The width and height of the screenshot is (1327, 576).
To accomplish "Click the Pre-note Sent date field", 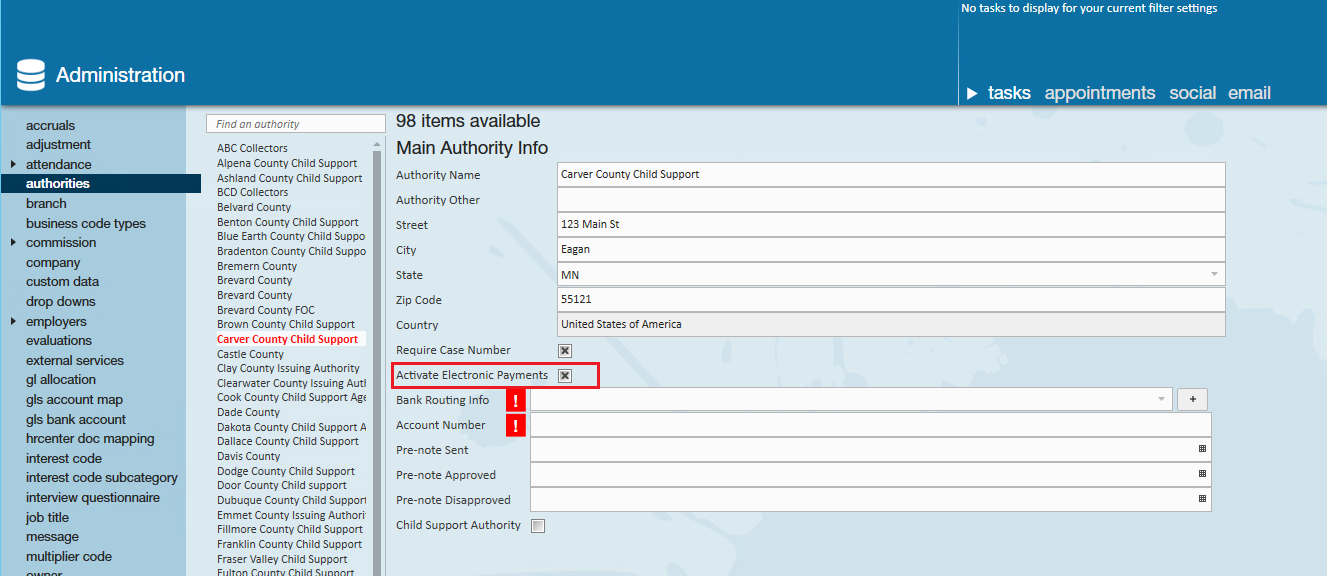I will point(870,449).
